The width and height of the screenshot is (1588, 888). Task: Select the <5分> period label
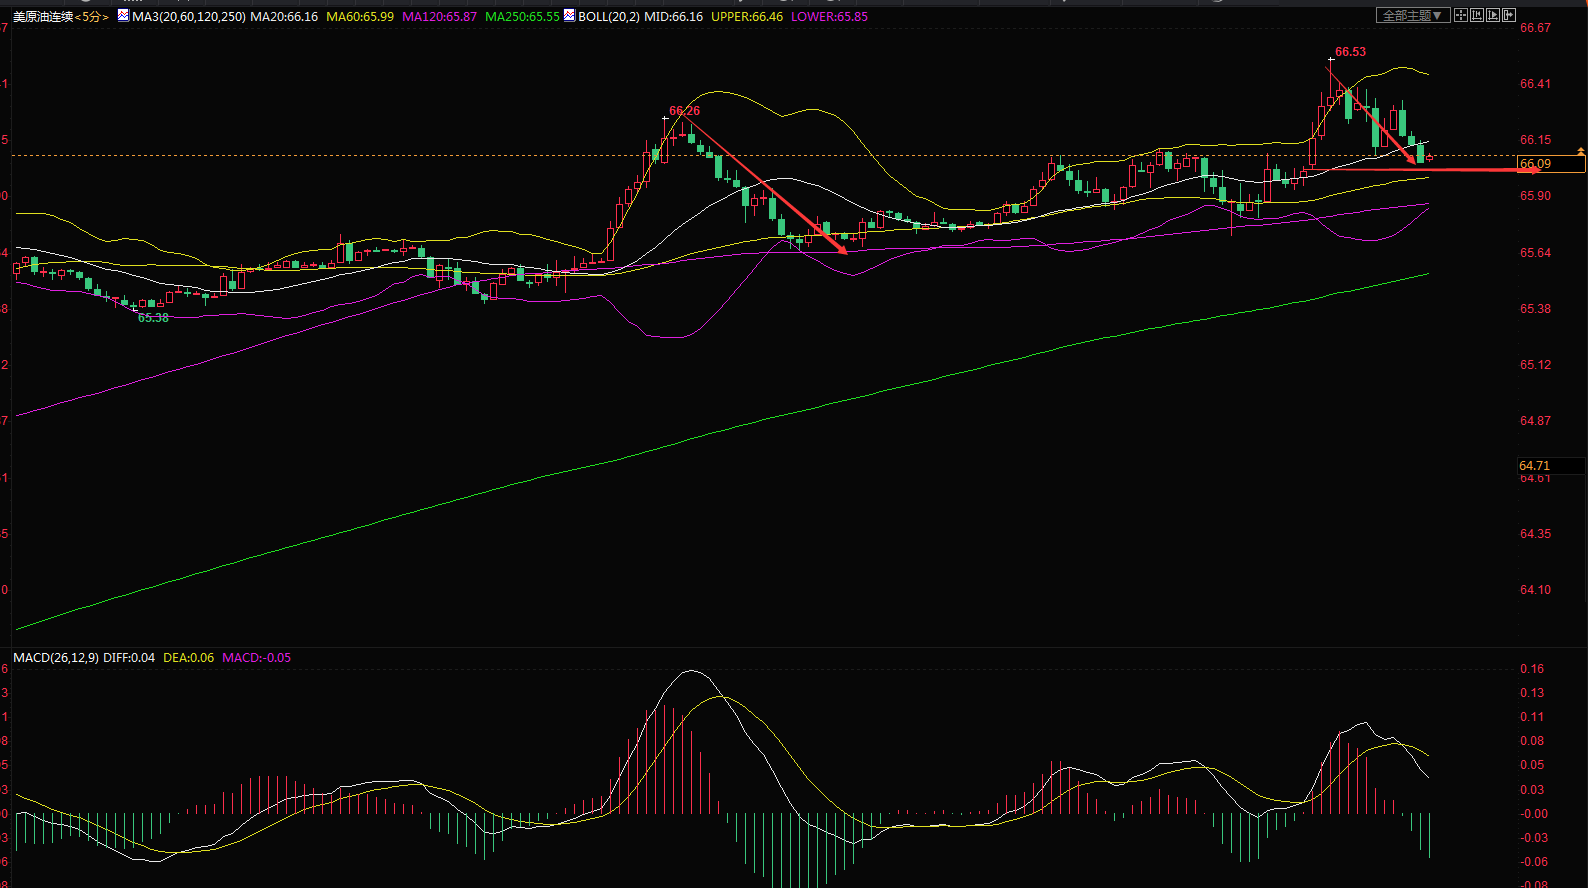92,17
